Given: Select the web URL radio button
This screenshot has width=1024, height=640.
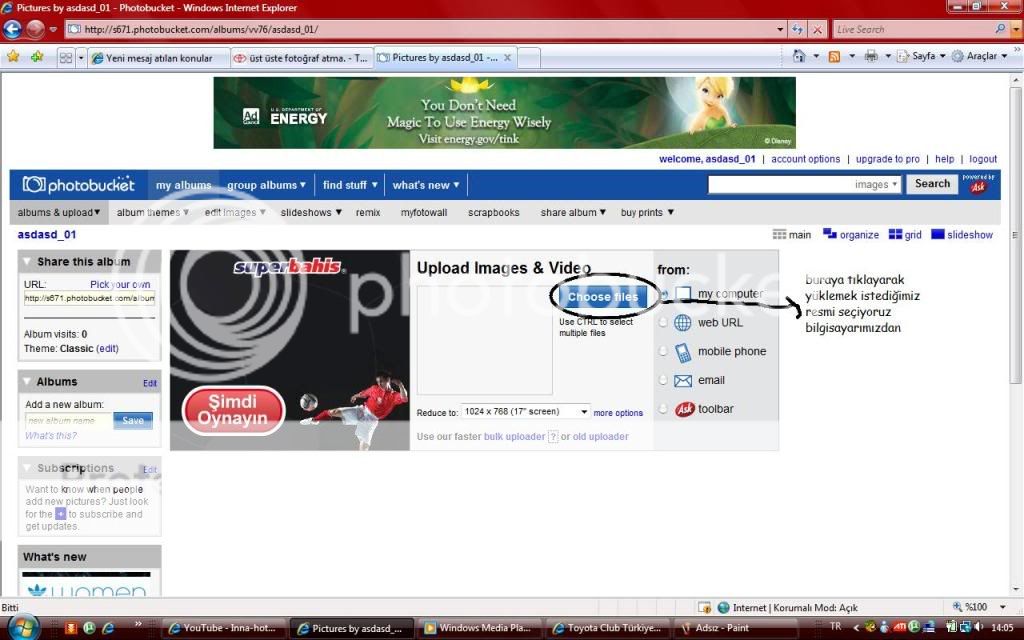Looking at the screenshot, I should (x=663, y=322).
